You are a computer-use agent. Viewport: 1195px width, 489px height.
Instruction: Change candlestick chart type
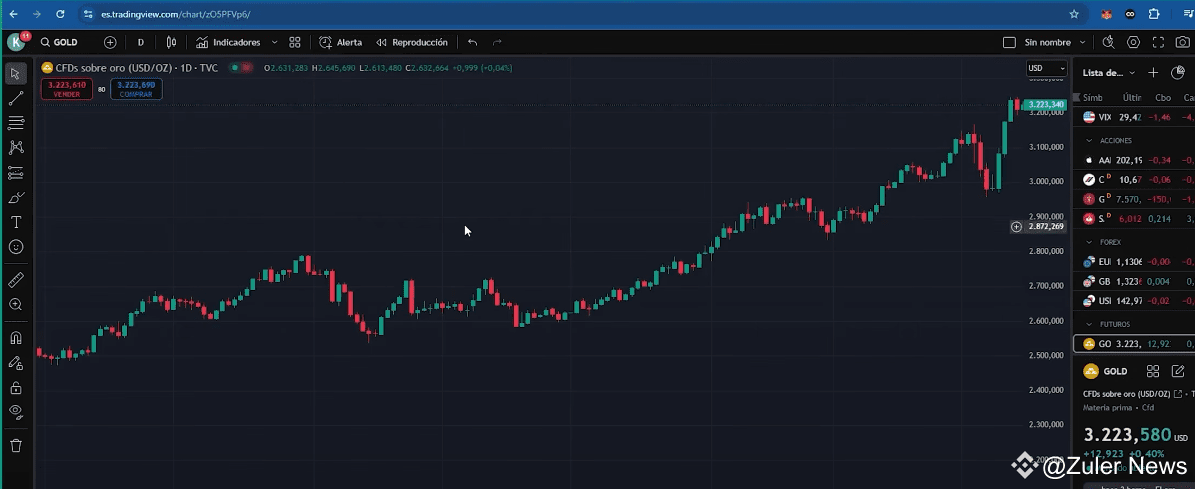coord(171,43)
